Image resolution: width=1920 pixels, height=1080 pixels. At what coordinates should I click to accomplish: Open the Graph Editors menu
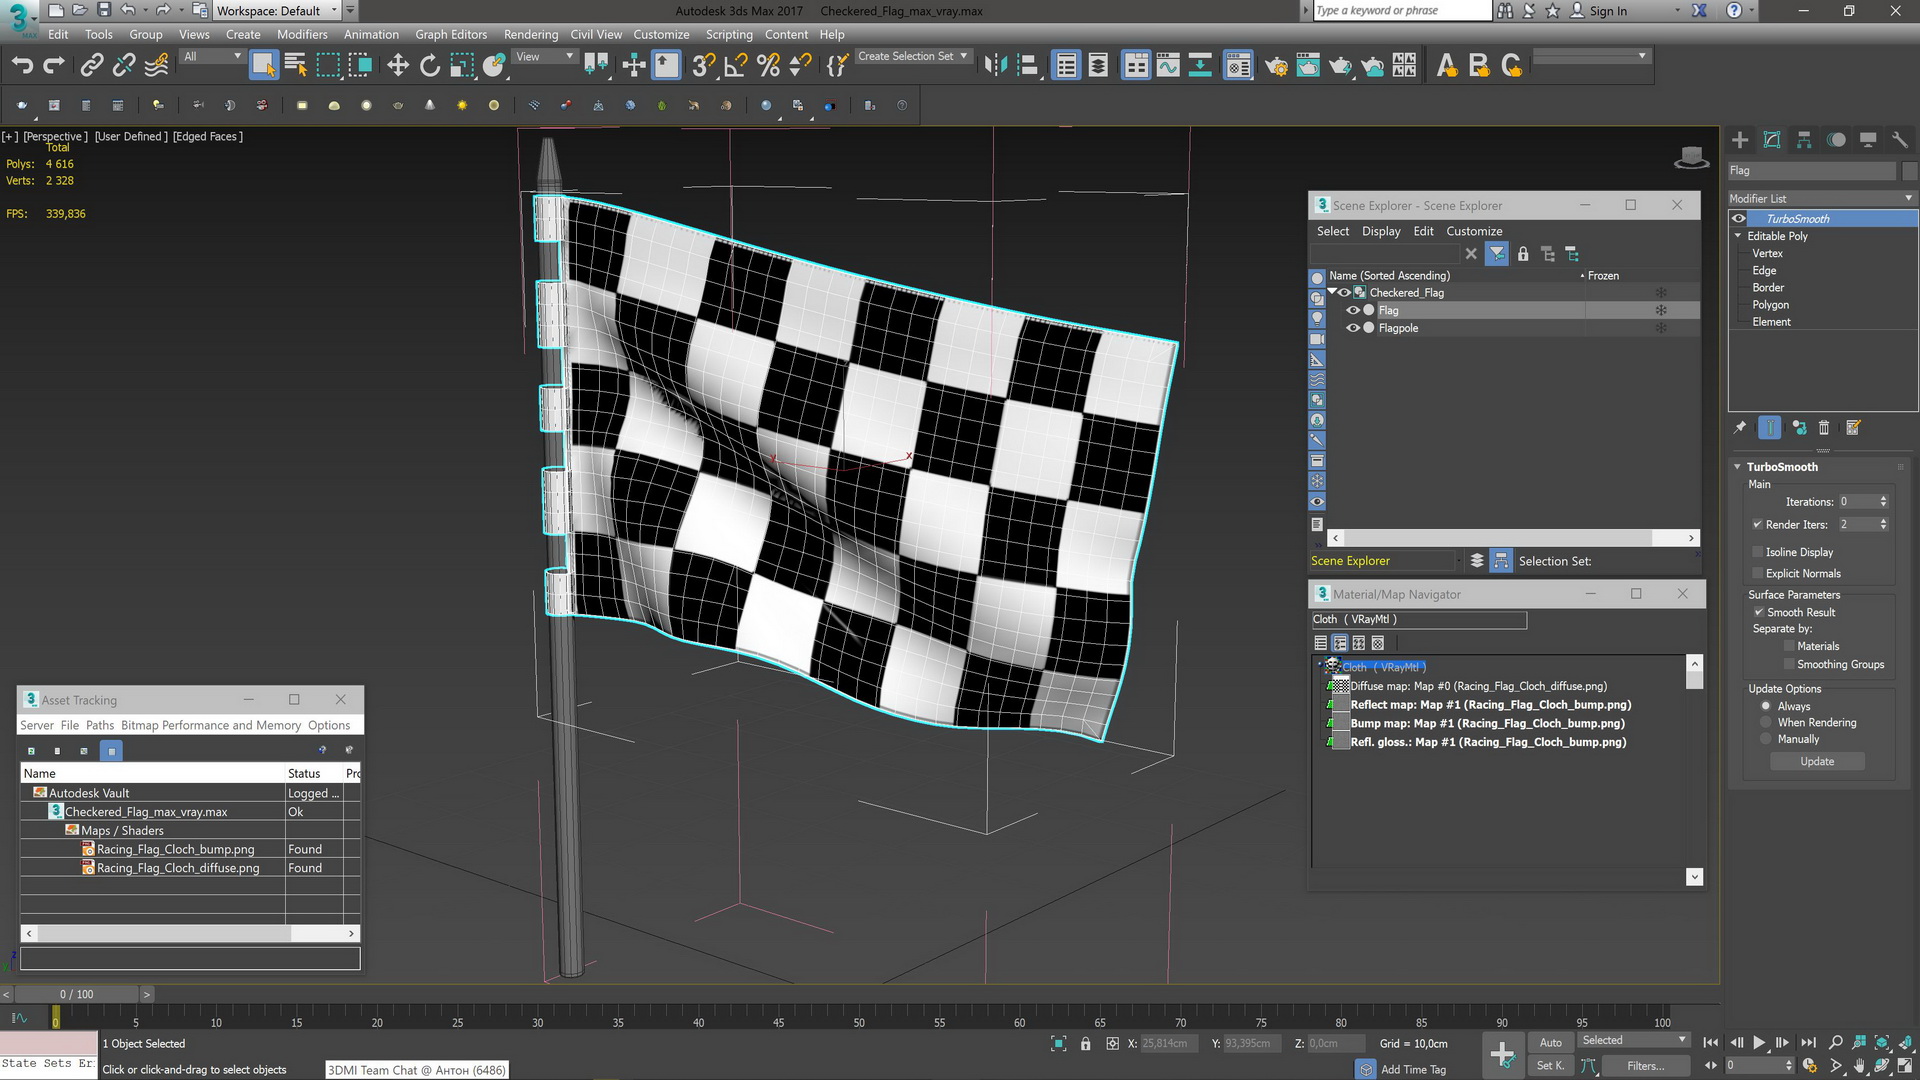click(x=451, y=34)
